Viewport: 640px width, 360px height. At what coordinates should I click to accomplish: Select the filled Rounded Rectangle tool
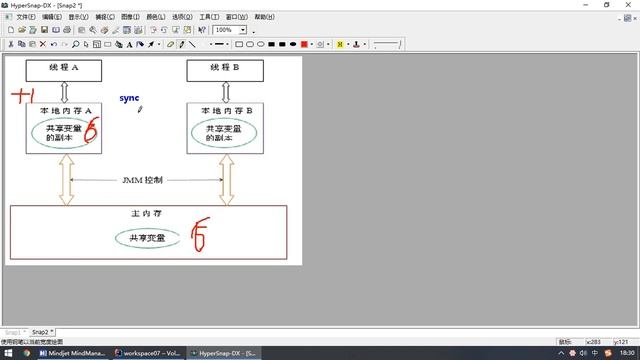282,44
